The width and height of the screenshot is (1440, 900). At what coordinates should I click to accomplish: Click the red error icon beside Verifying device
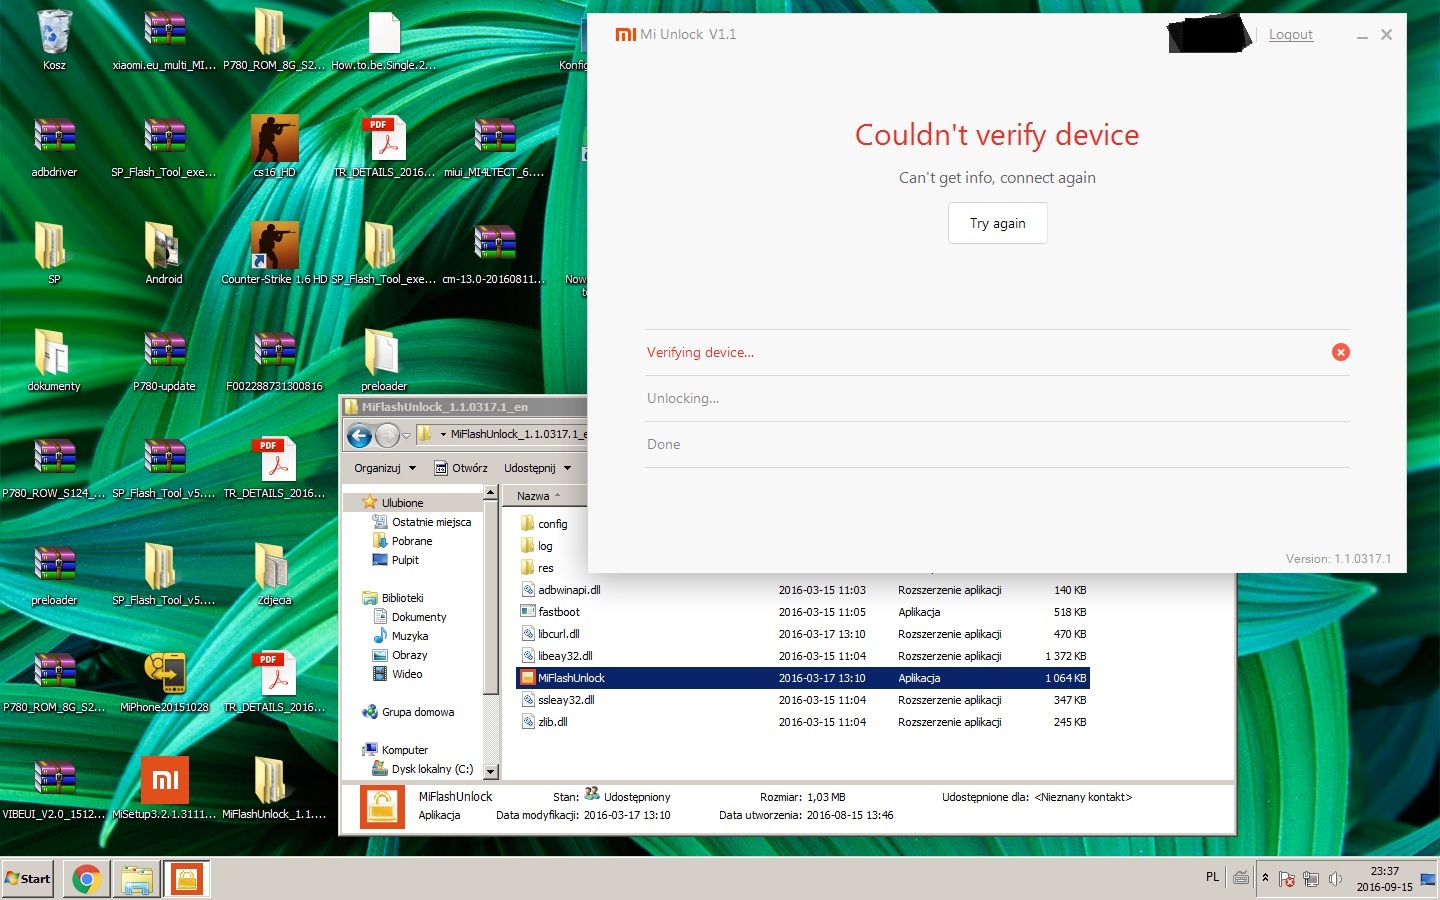tap(1340, 352)
